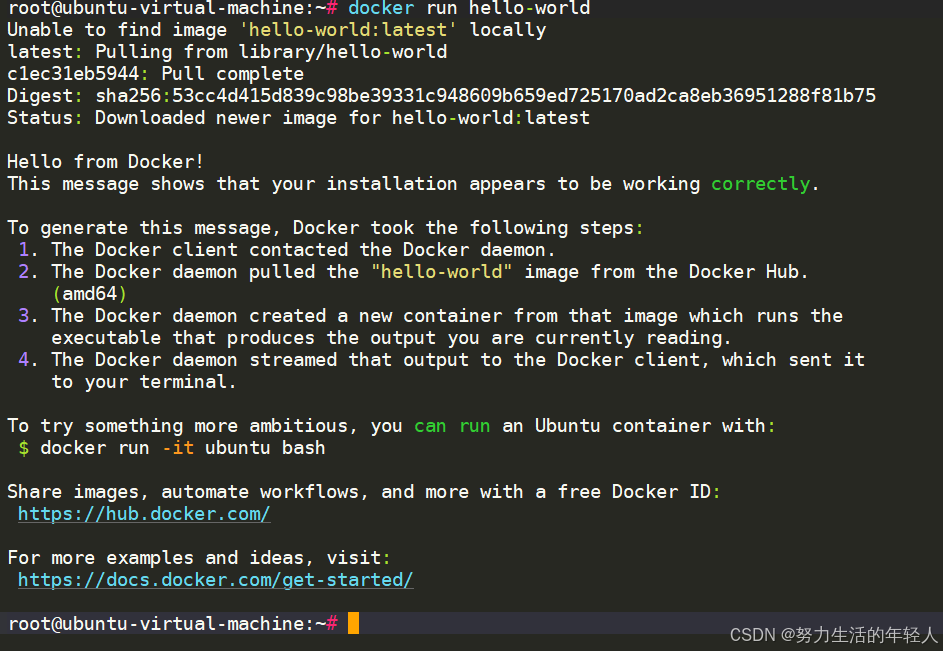Open the docs.docker.com get-started link

pos(216,580)
